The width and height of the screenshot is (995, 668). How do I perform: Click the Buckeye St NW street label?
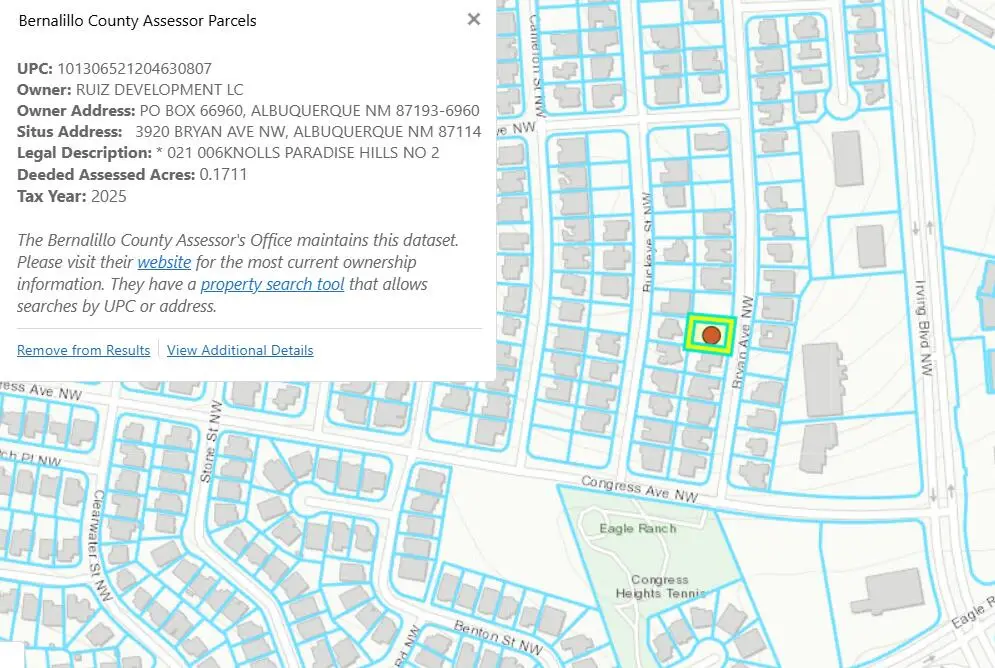point(646,258)
